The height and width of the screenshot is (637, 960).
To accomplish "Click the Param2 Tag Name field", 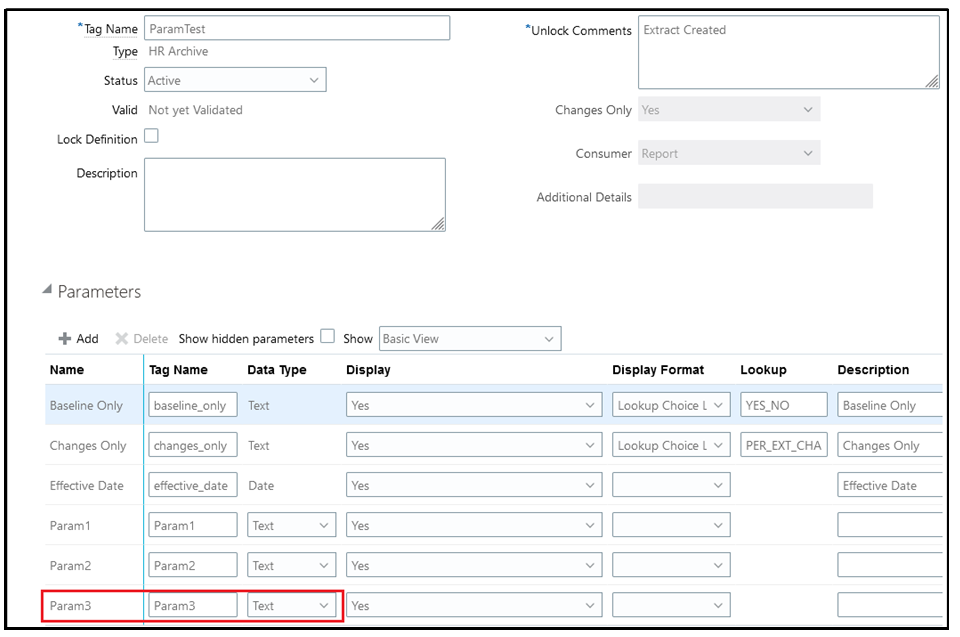I will point(193,565).
